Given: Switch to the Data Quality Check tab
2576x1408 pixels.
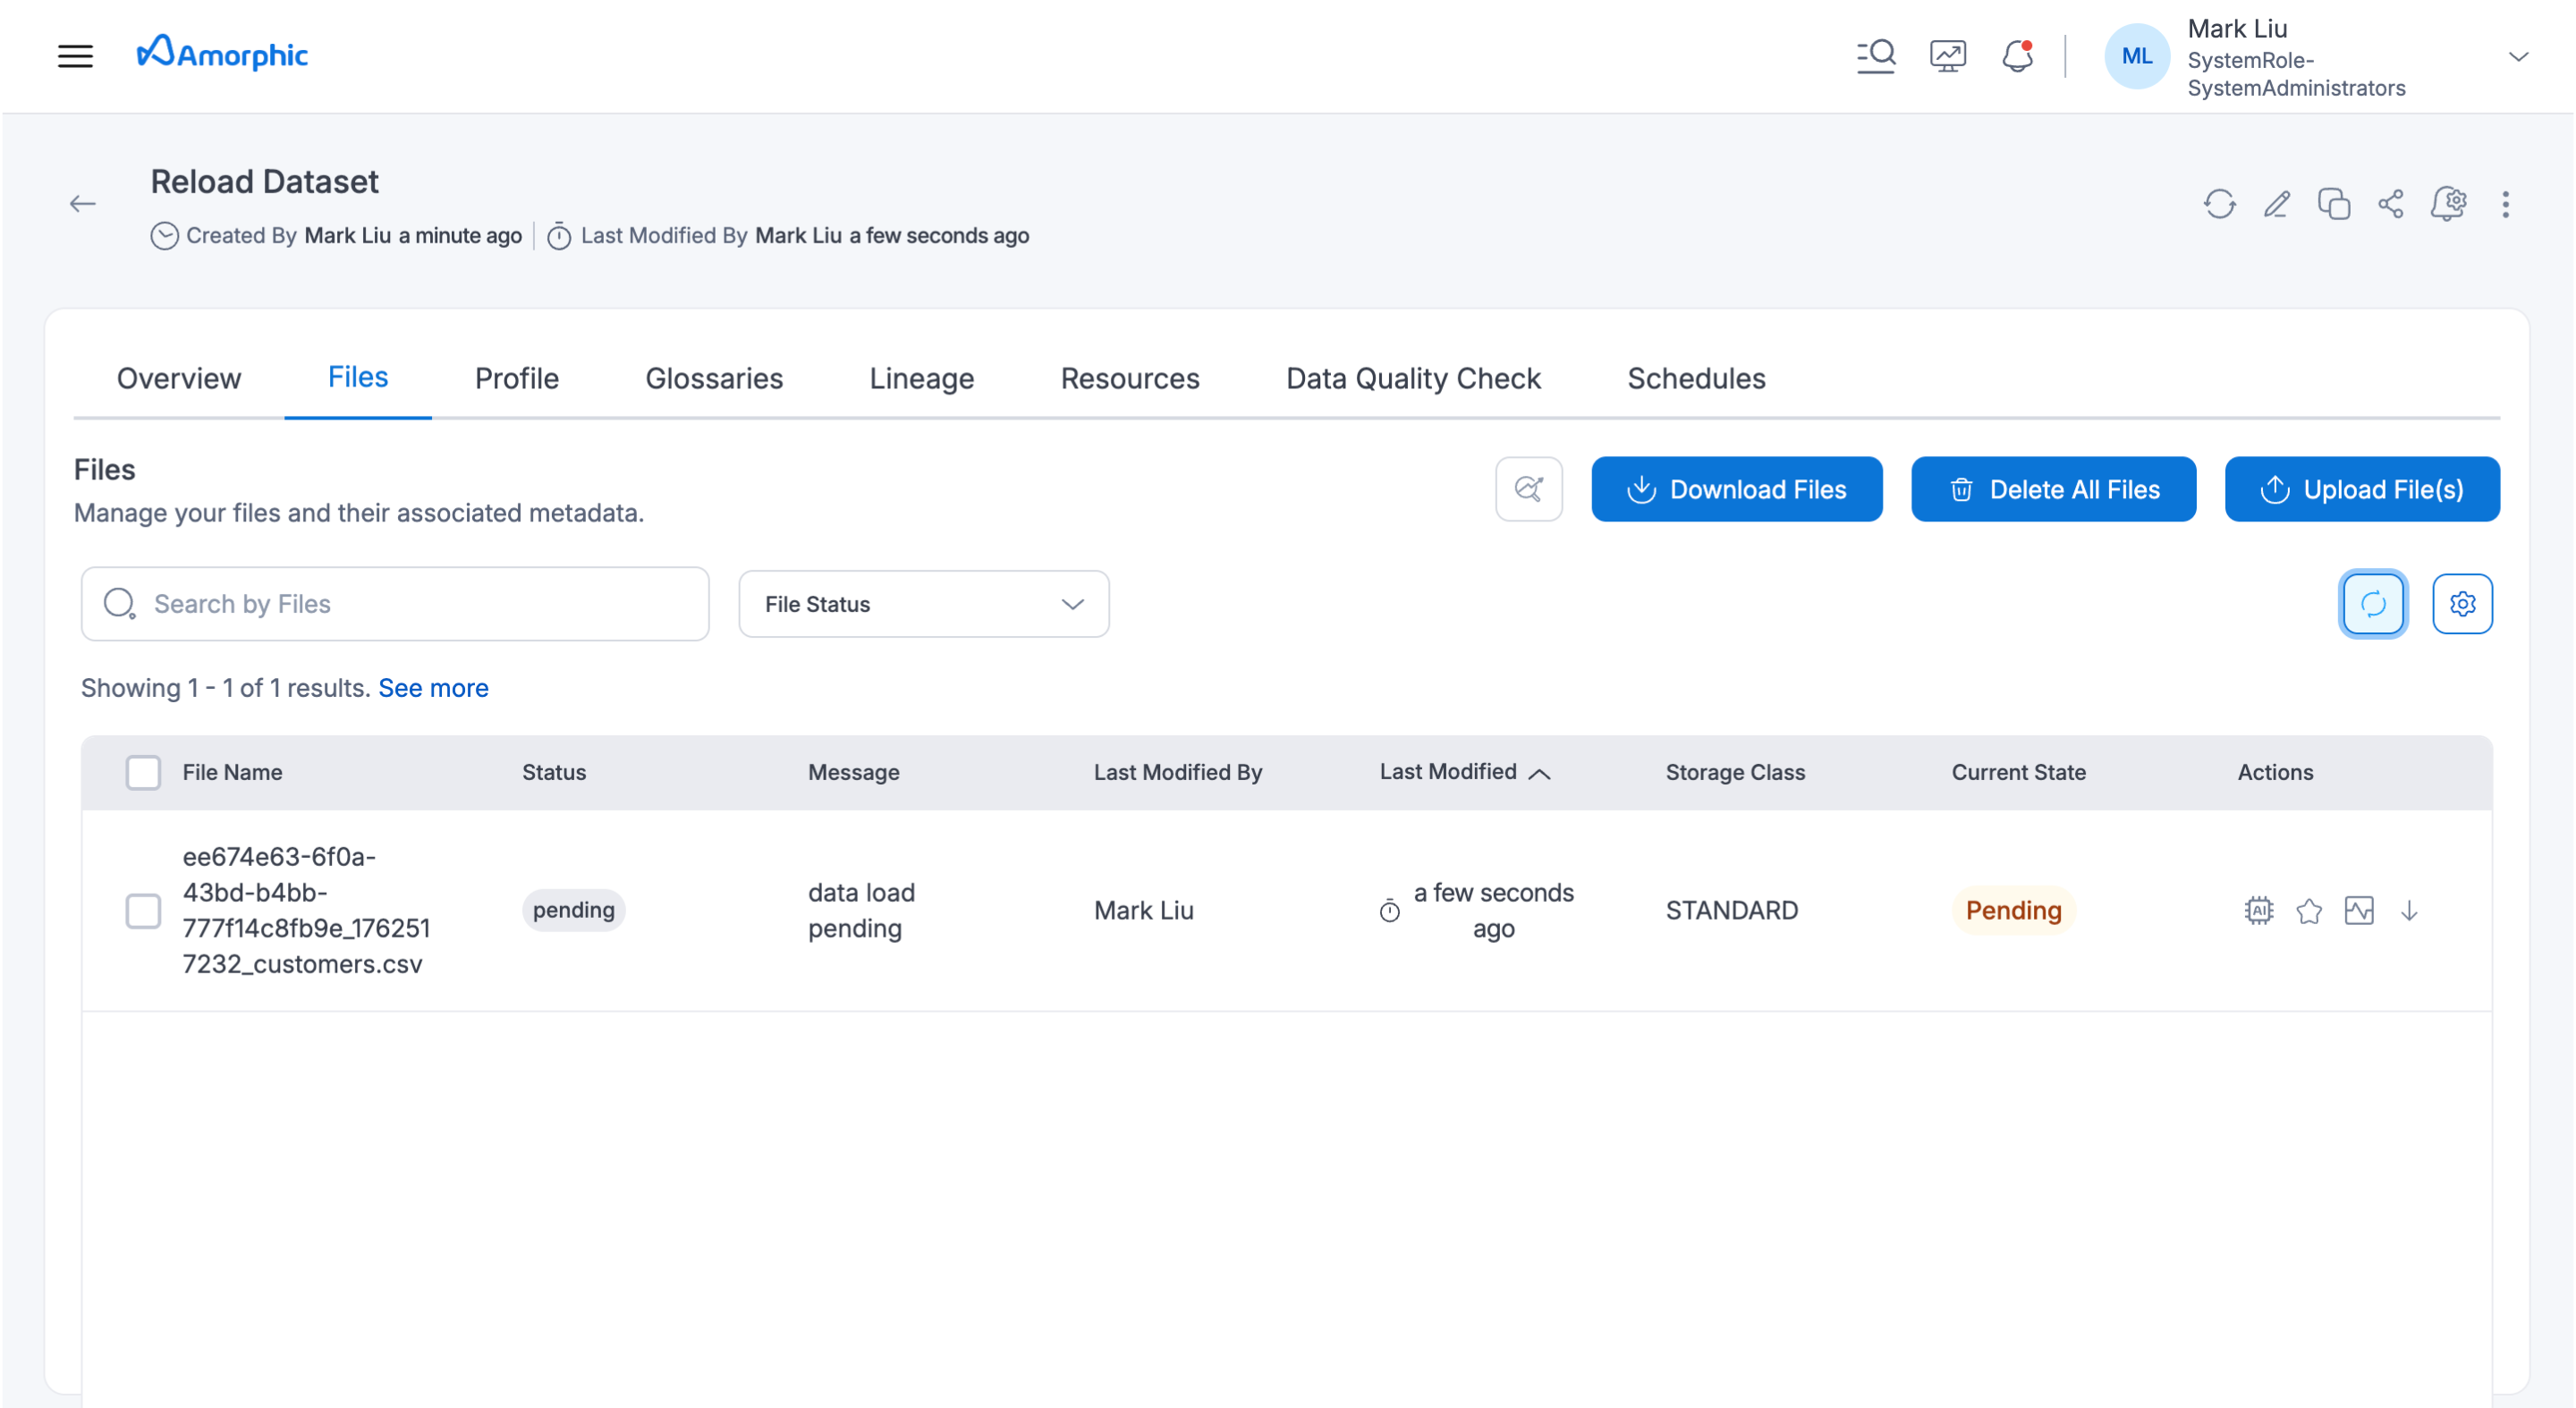Looking at the screenshot, I should click(1413, 378).
